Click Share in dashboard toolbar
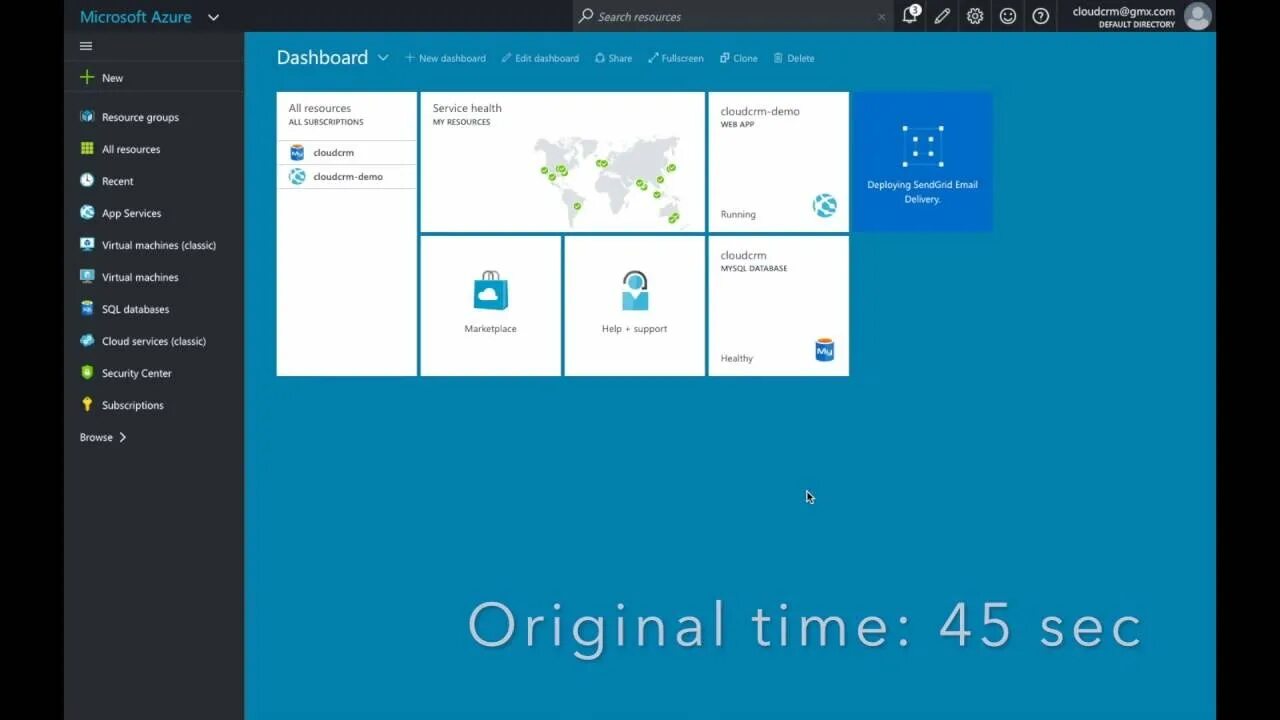This screenshot has width=1280, height=720. click(613, 58)
